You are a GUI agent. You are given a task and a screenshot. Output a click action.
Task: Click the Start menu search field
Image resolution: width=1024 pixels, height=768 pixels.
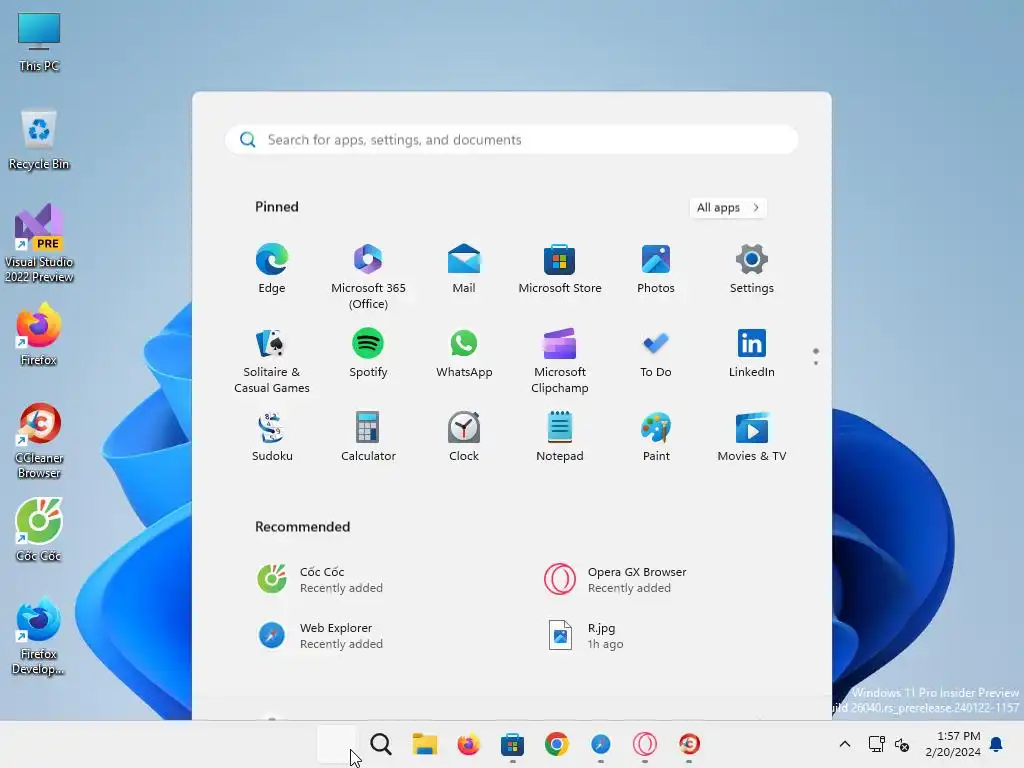pos(511,140)
